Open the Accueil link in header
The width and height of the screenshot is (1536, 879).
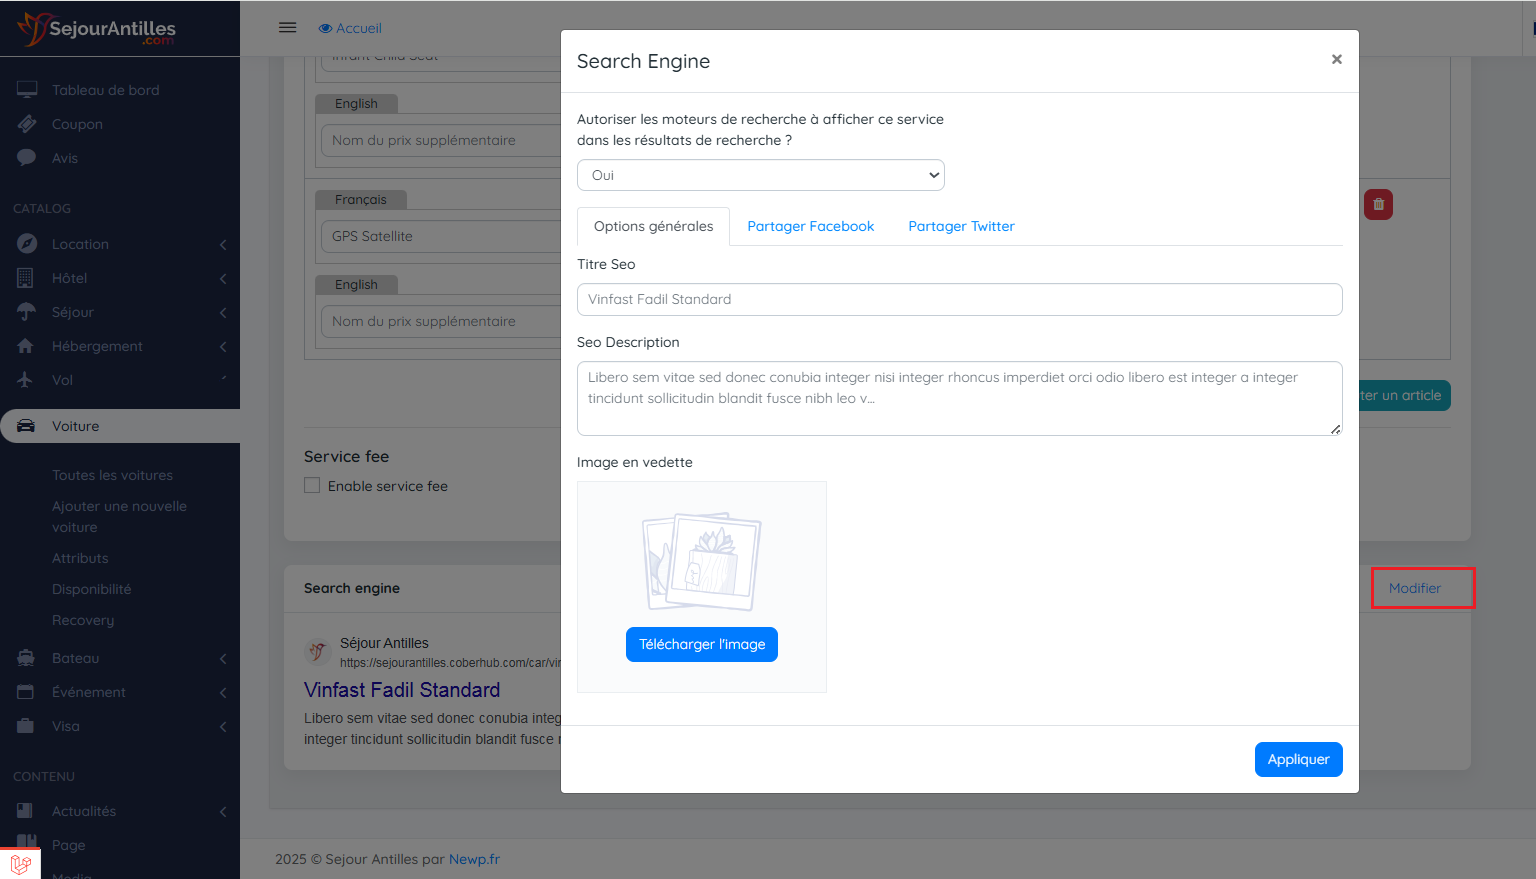350,28
